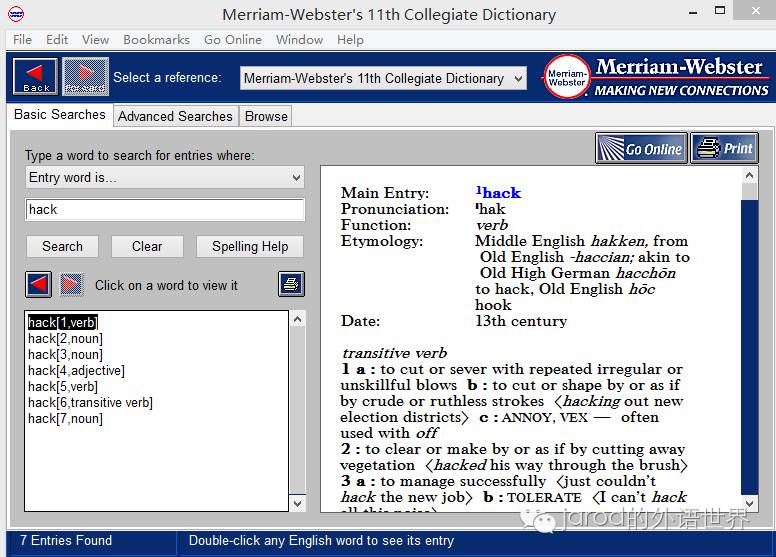776x557 pixels.
Task: Open the Select a reference dropdown
Action: coord(383,78)
